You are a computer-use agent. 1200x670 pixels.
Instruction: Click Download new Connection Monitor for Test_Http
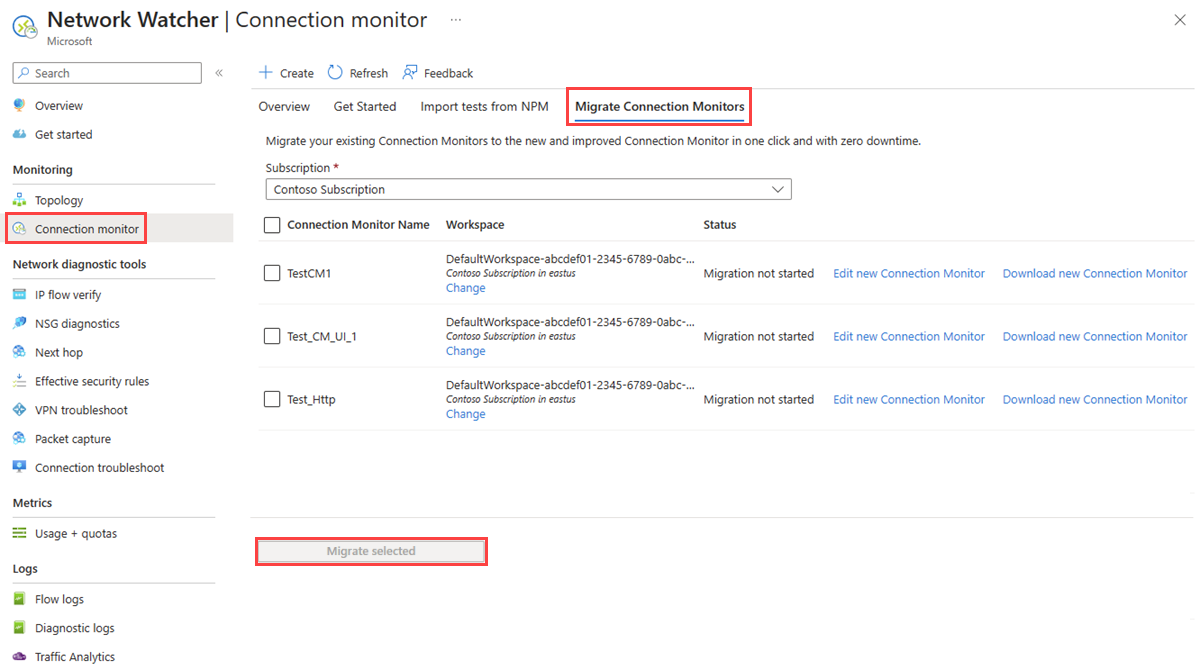(1095, 399)
